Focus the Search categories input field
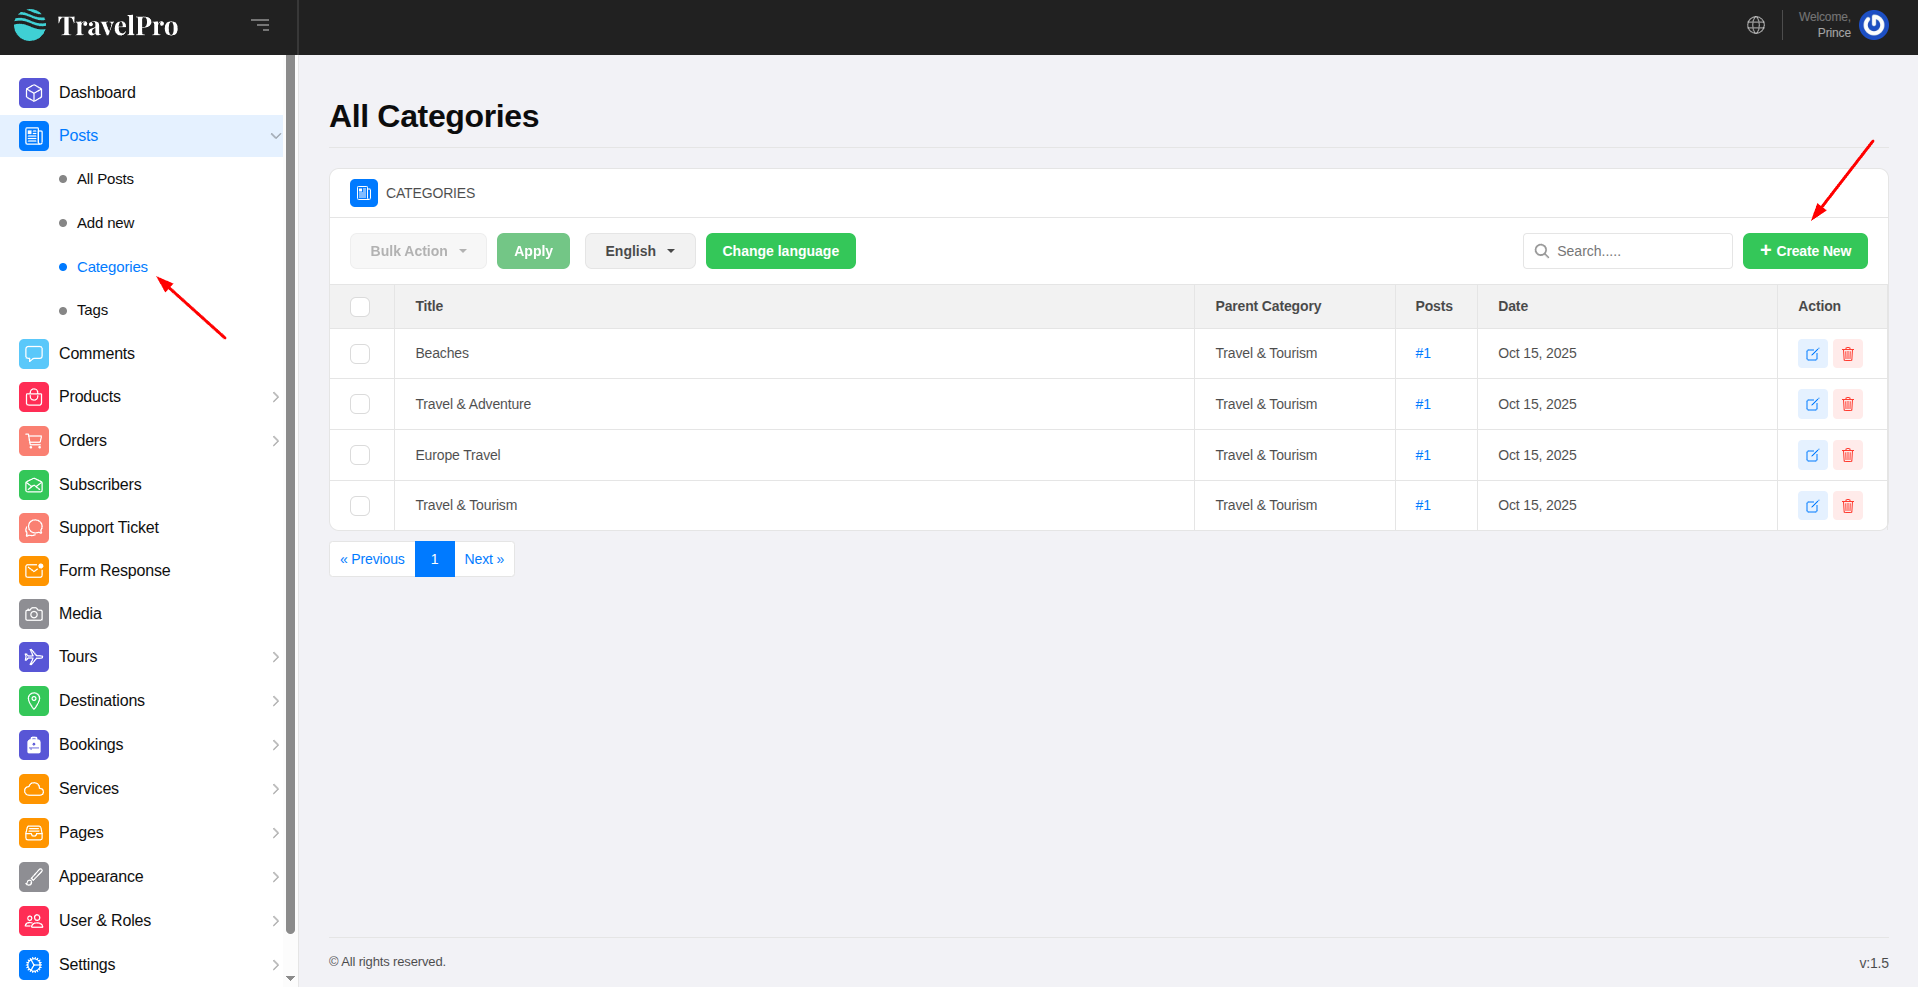This screenshot has width=1918, height=987. click(1628, 251)
